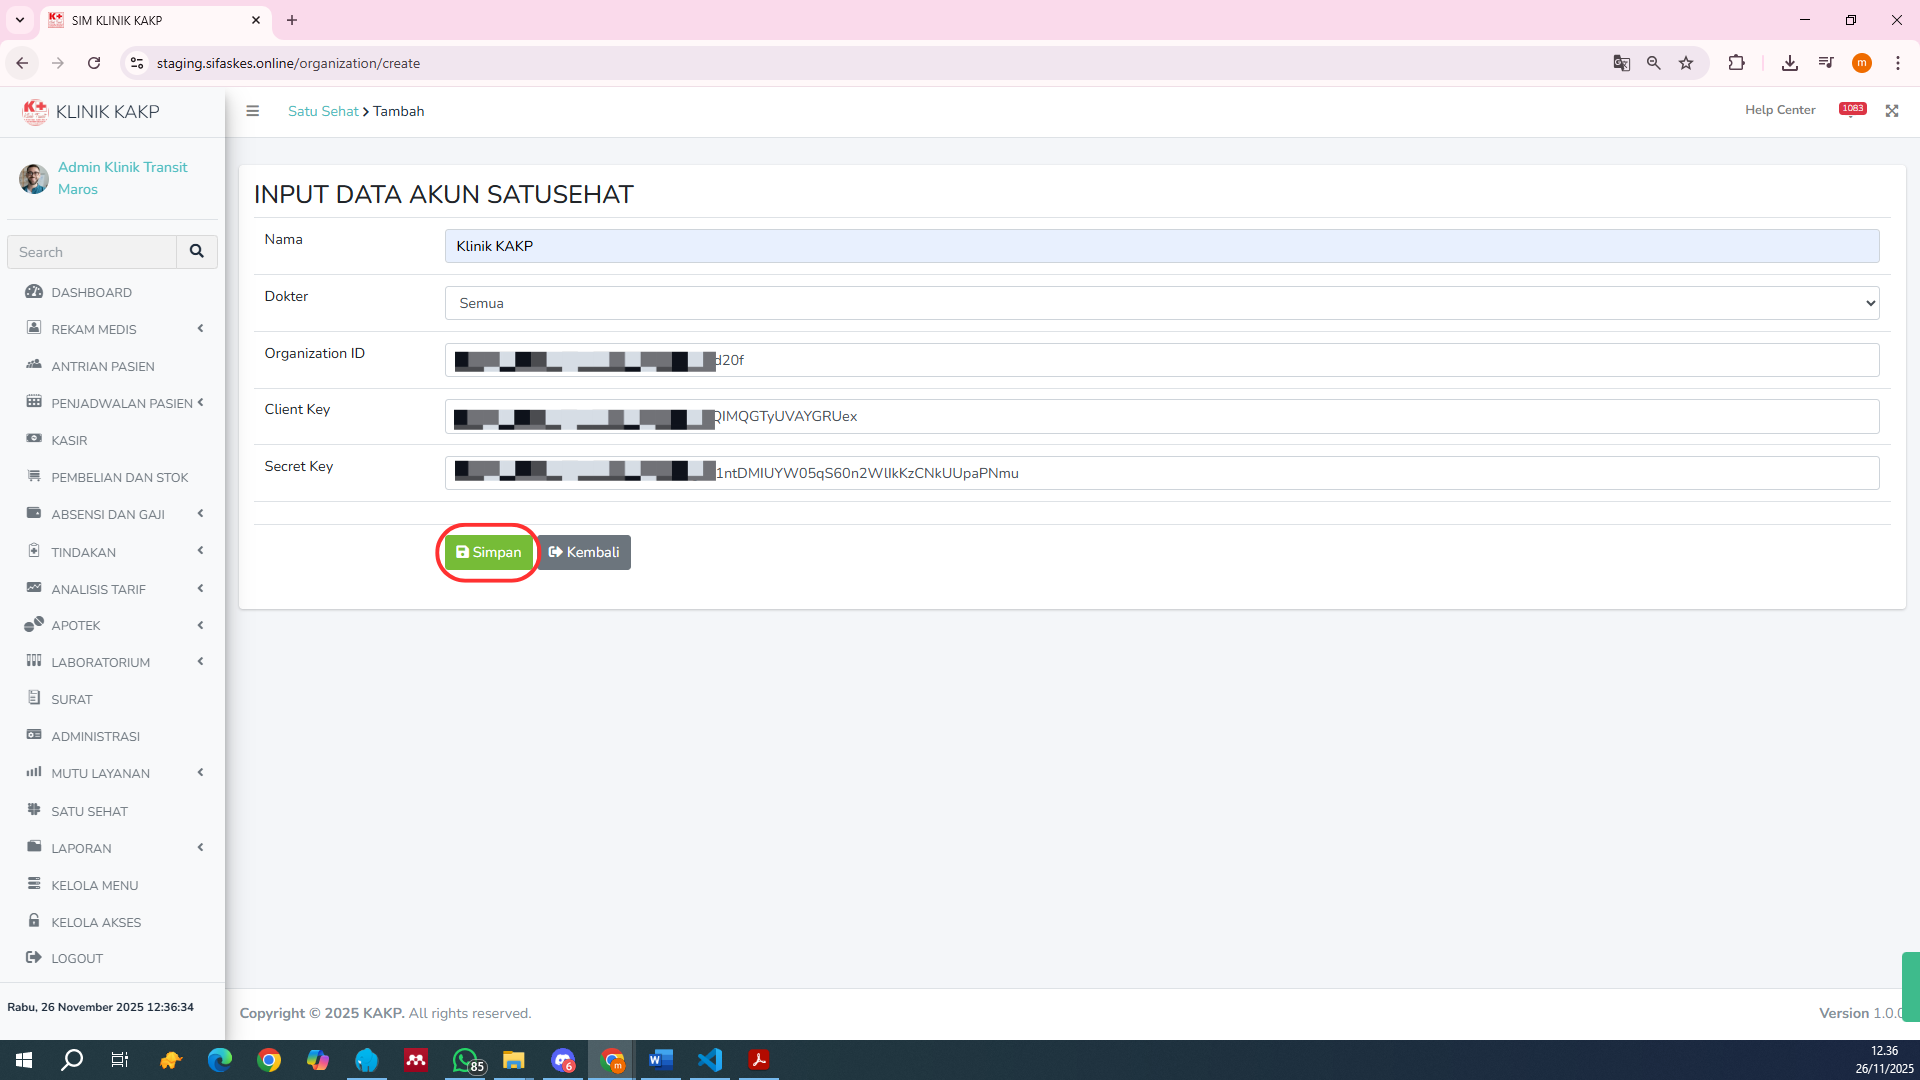This screenshot has height=1080, width=1920.
Task: Open the red notification badge
Action: click(1852, 109)
